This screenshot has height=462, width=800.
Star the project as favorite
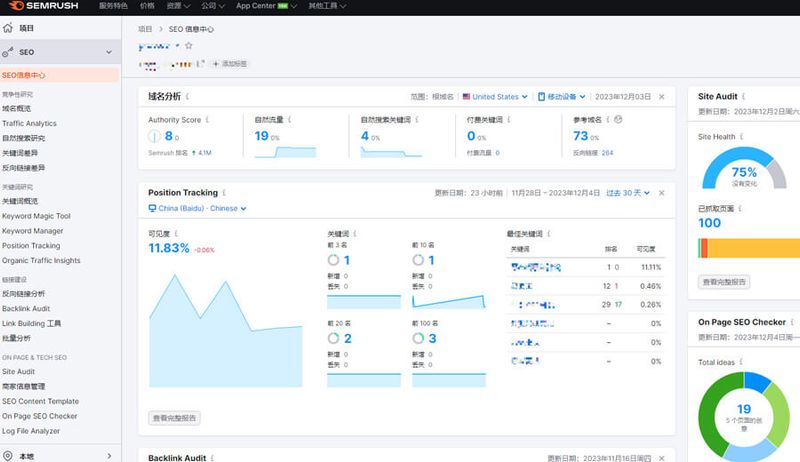pyautogui.click(x=189, y=45)
